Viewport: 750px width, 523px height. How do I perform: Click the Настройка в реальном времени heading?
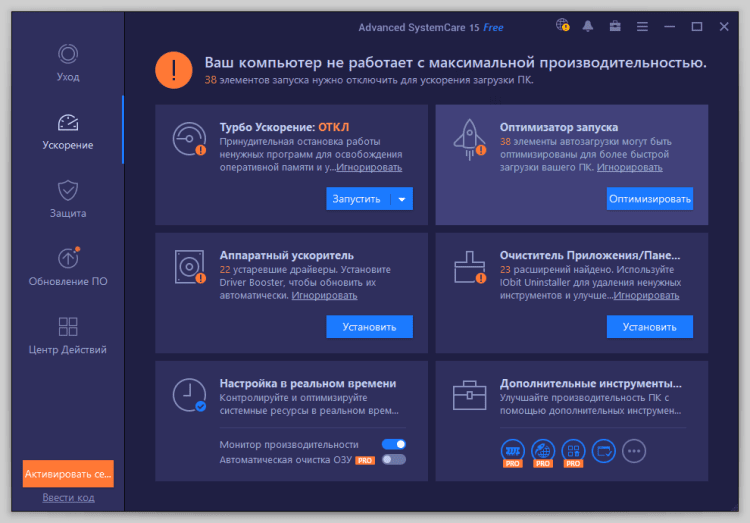(x=308, y=384)
